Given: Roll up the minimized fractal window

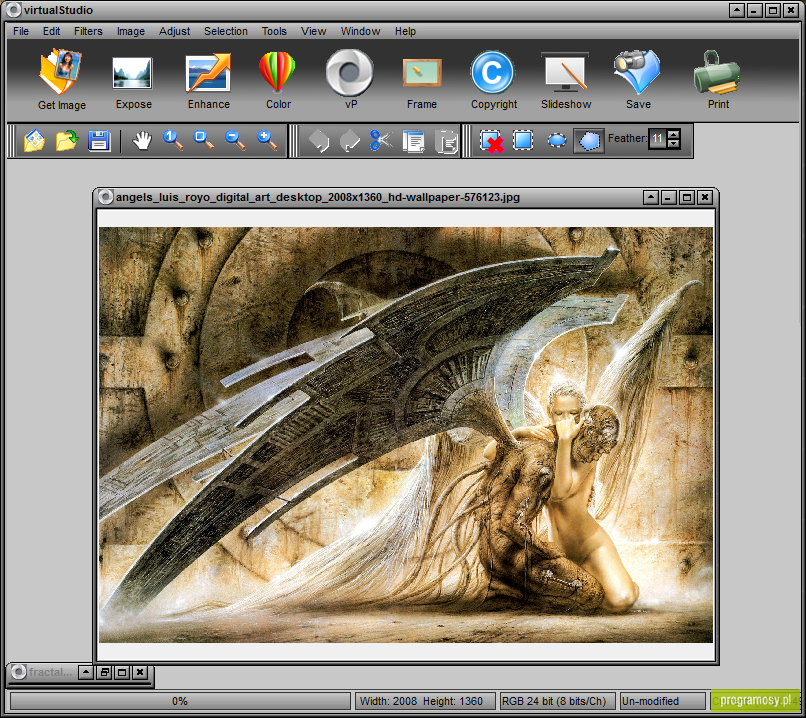Looking at the screenshot, I should pyautogui.click(x=86, y=672).
